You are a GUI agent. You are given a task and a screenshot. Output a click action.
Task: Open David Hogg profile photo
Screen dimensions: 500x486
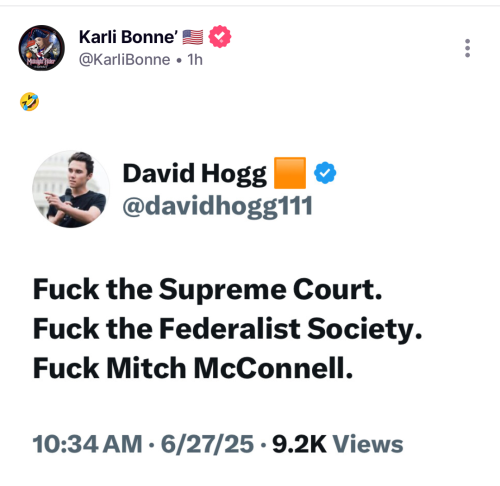click(71, 189)
